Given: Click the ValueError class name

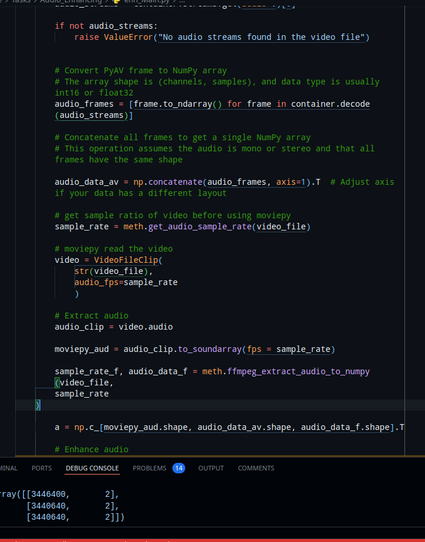Looking at the screenshot, I should (x=128, y=37).
